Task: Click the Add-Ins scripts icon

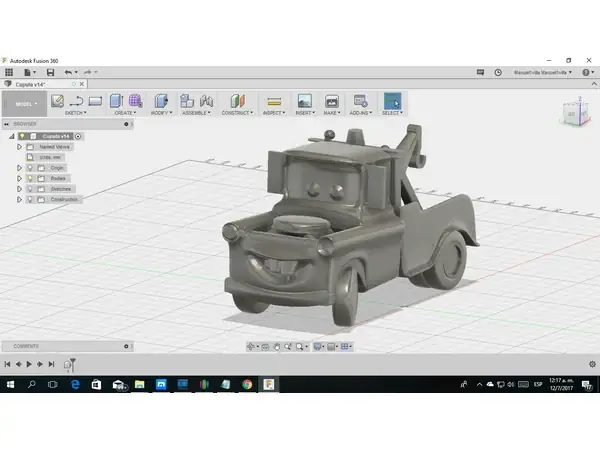Action: tap(360, 101)
